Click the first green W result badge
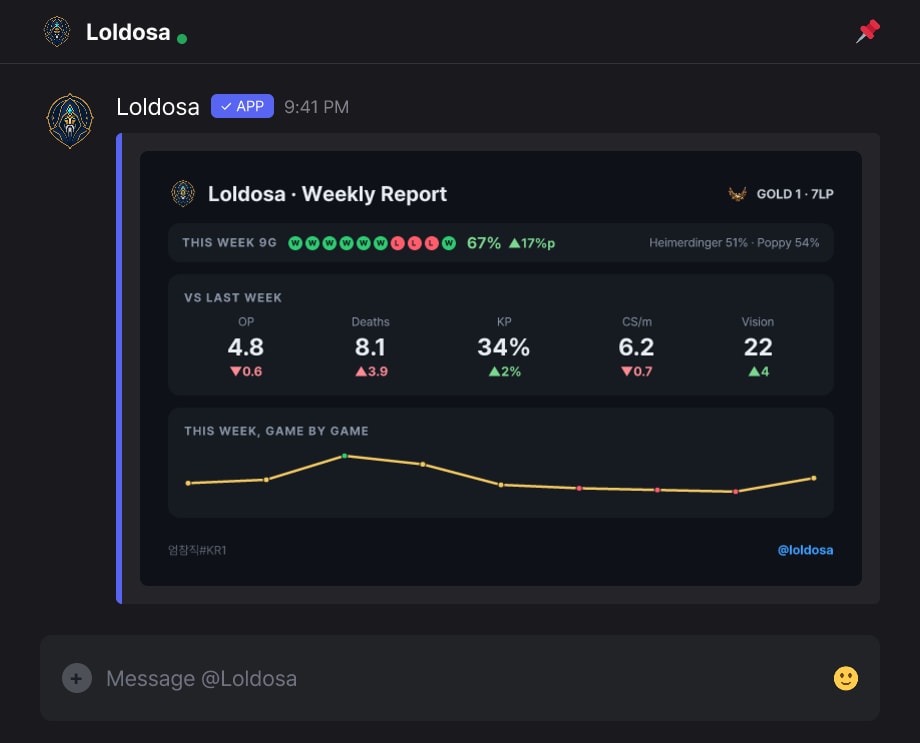Screen dimensions: 920x743 pyautogui.click(x=296, y=243)
